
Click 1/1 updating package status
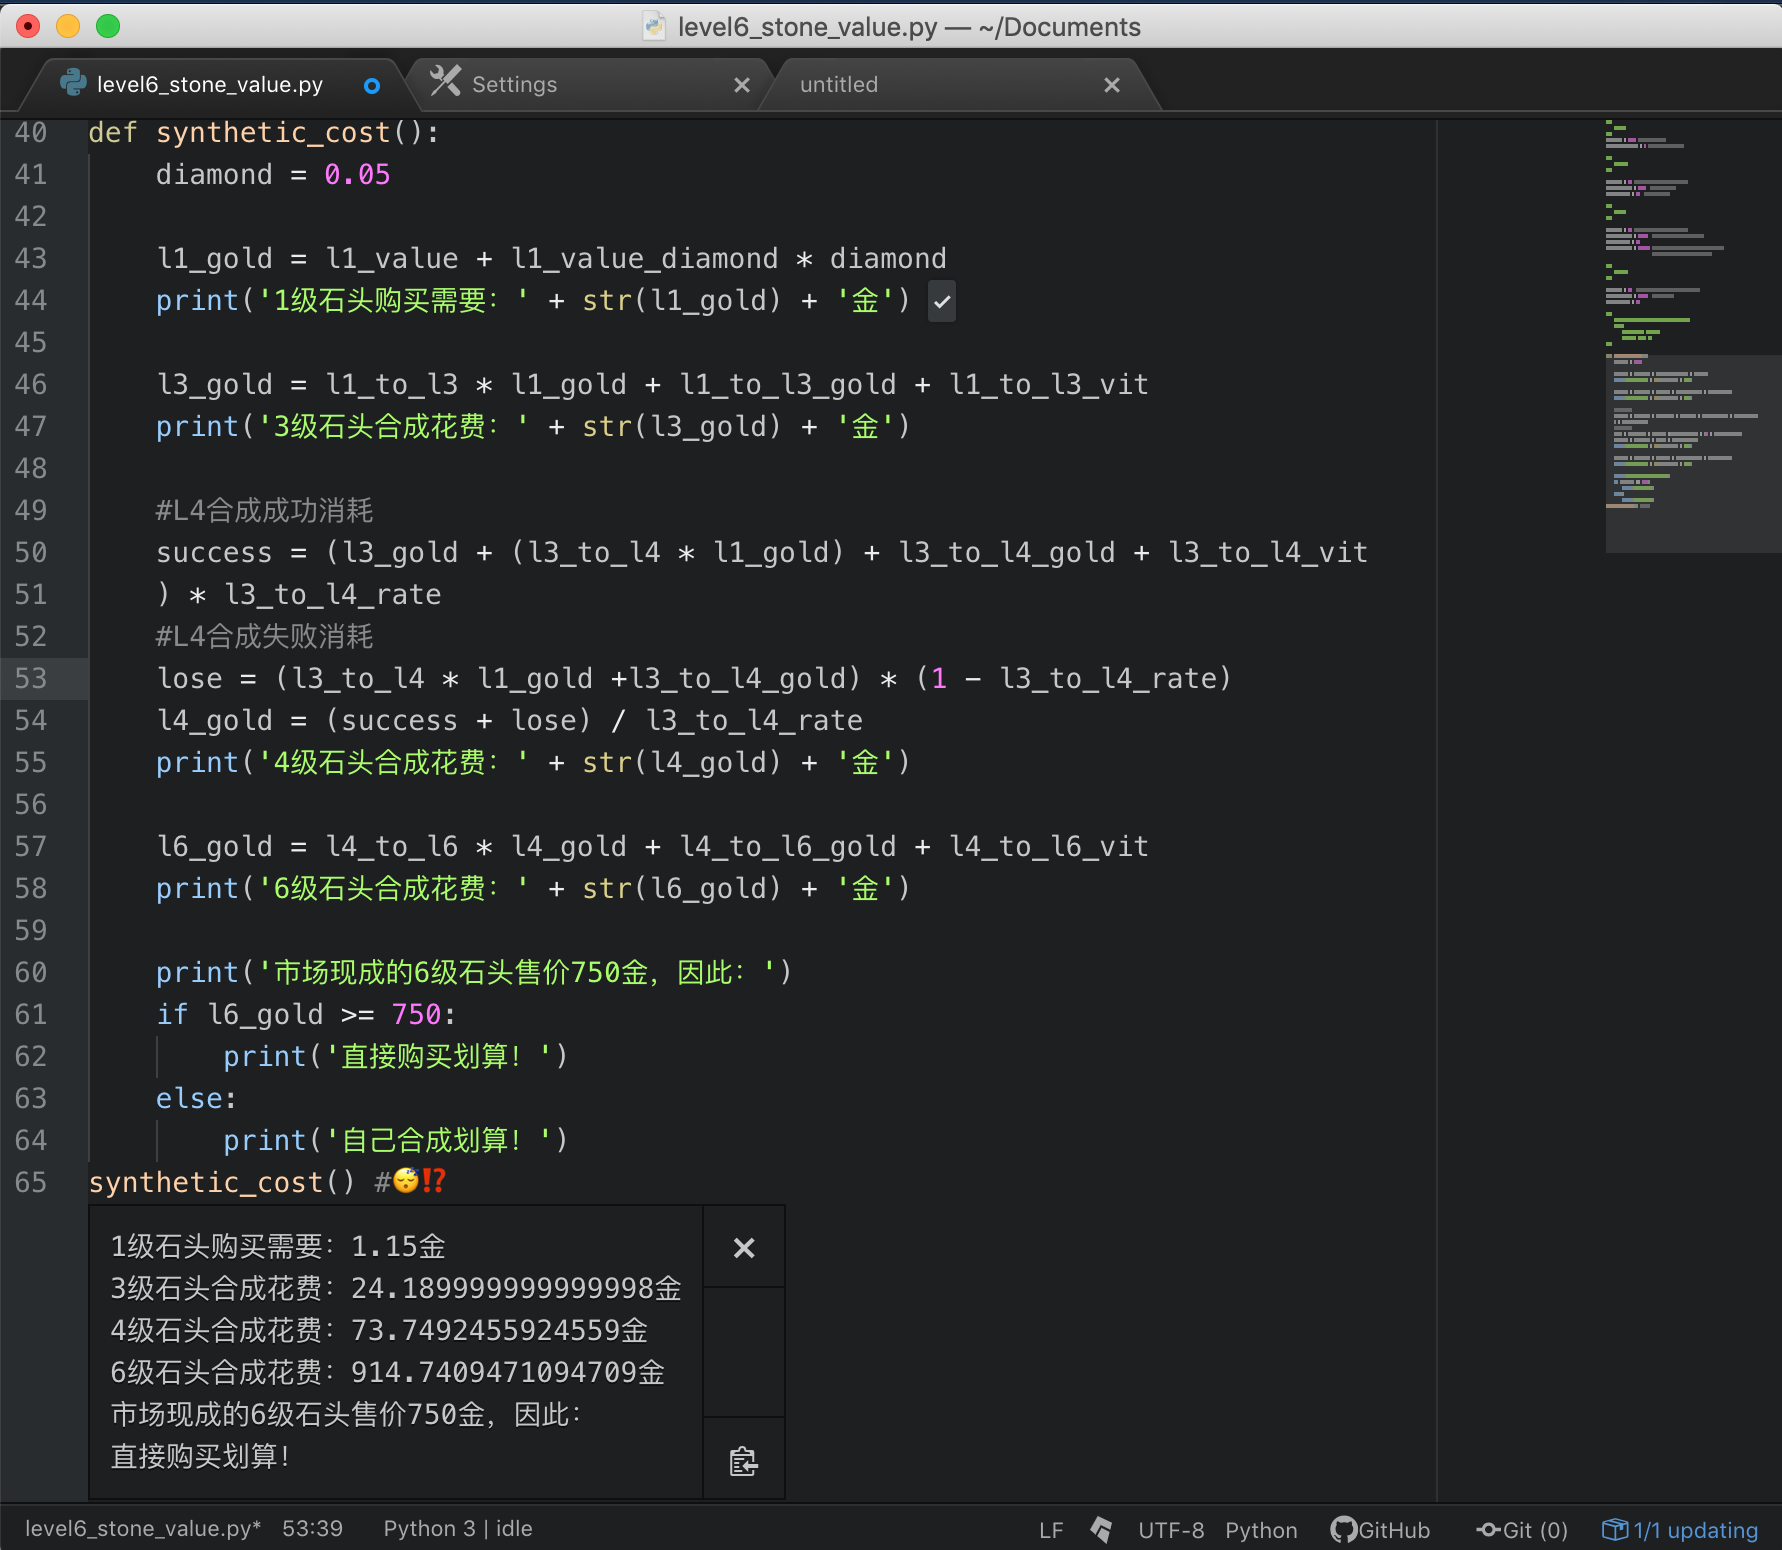click(x=1680, y=1530)
